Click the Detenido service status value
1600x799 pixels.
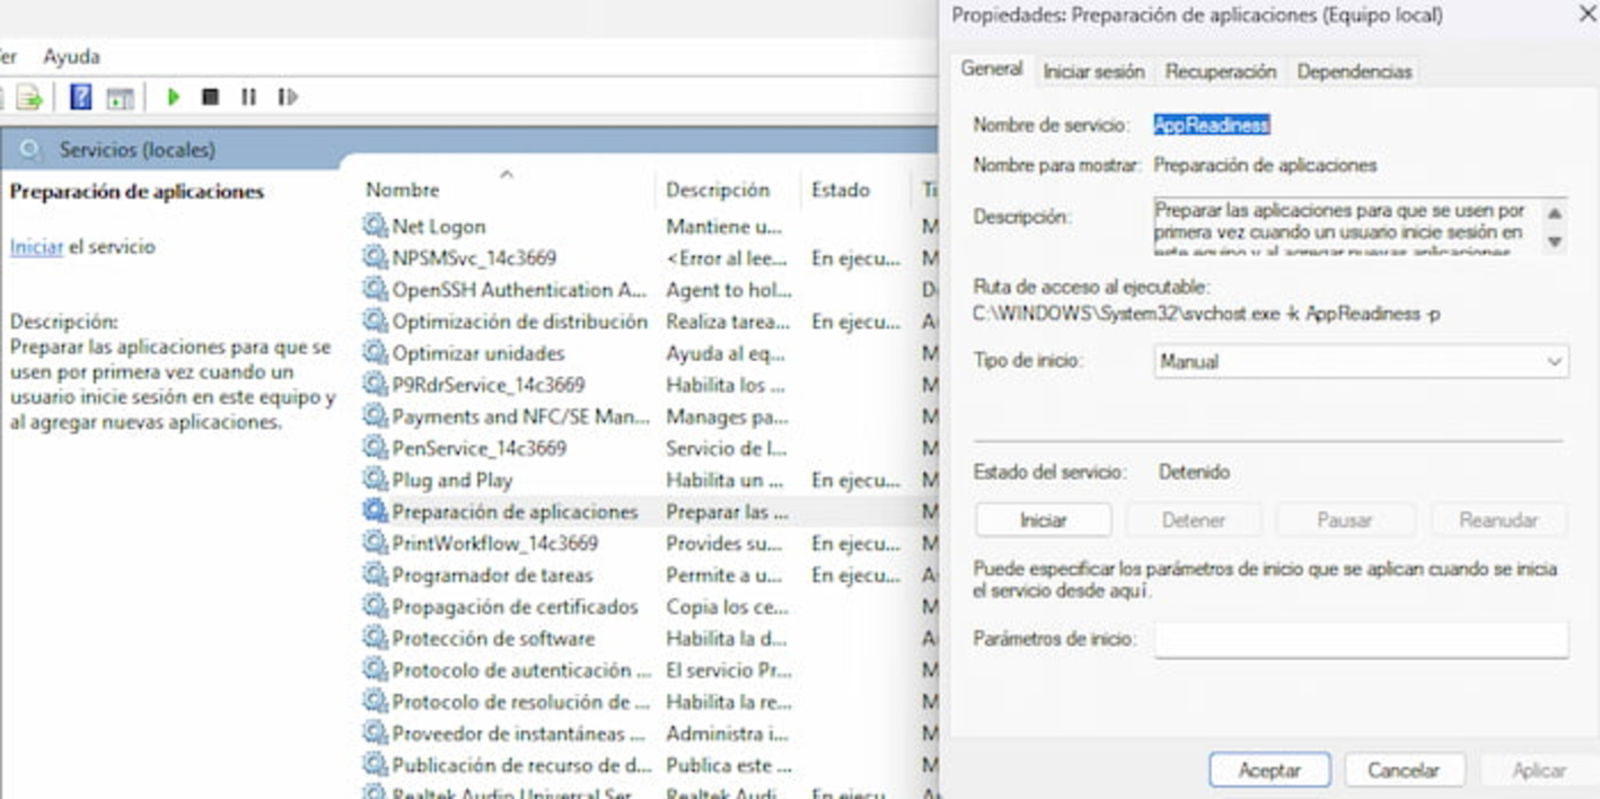[x=1194, y=471]
